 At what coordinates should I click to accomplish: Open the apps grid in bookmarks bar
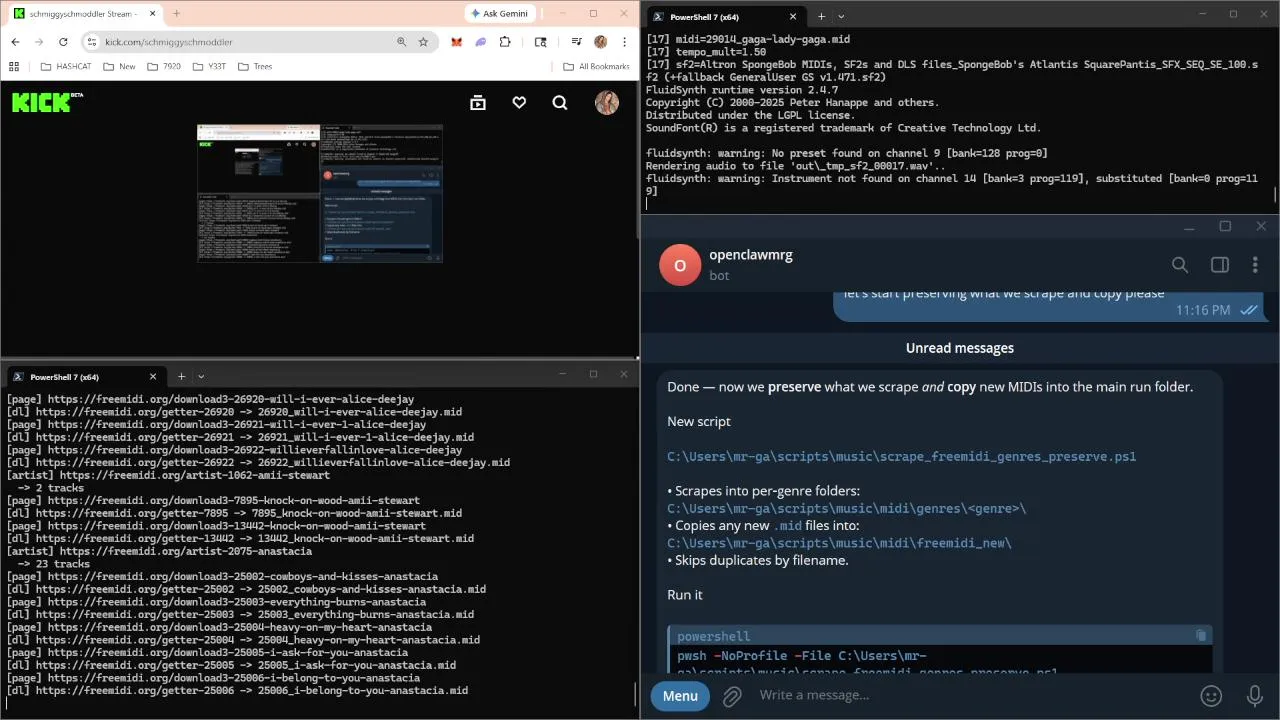pos(14,66)
